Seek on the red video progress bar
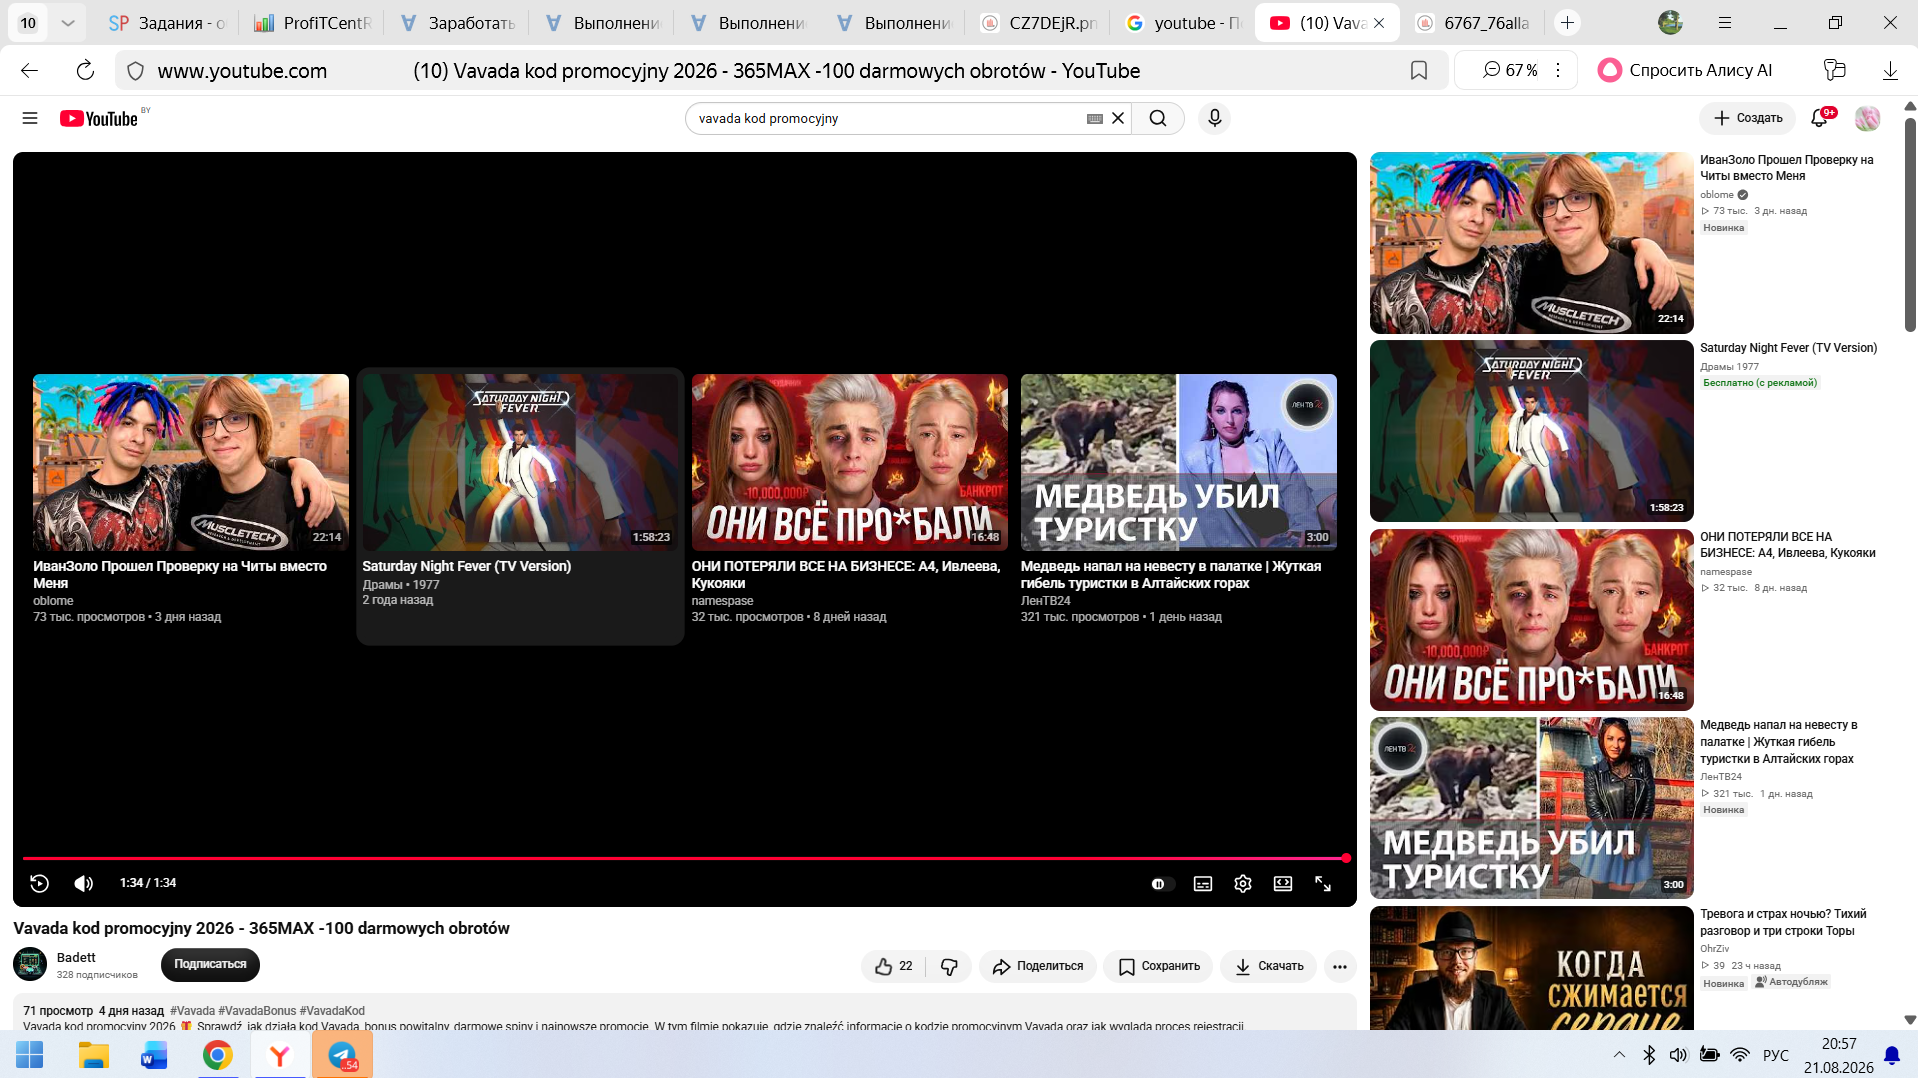Image resolution: width=1918 pixels, height=1078 pixels. 685,858
